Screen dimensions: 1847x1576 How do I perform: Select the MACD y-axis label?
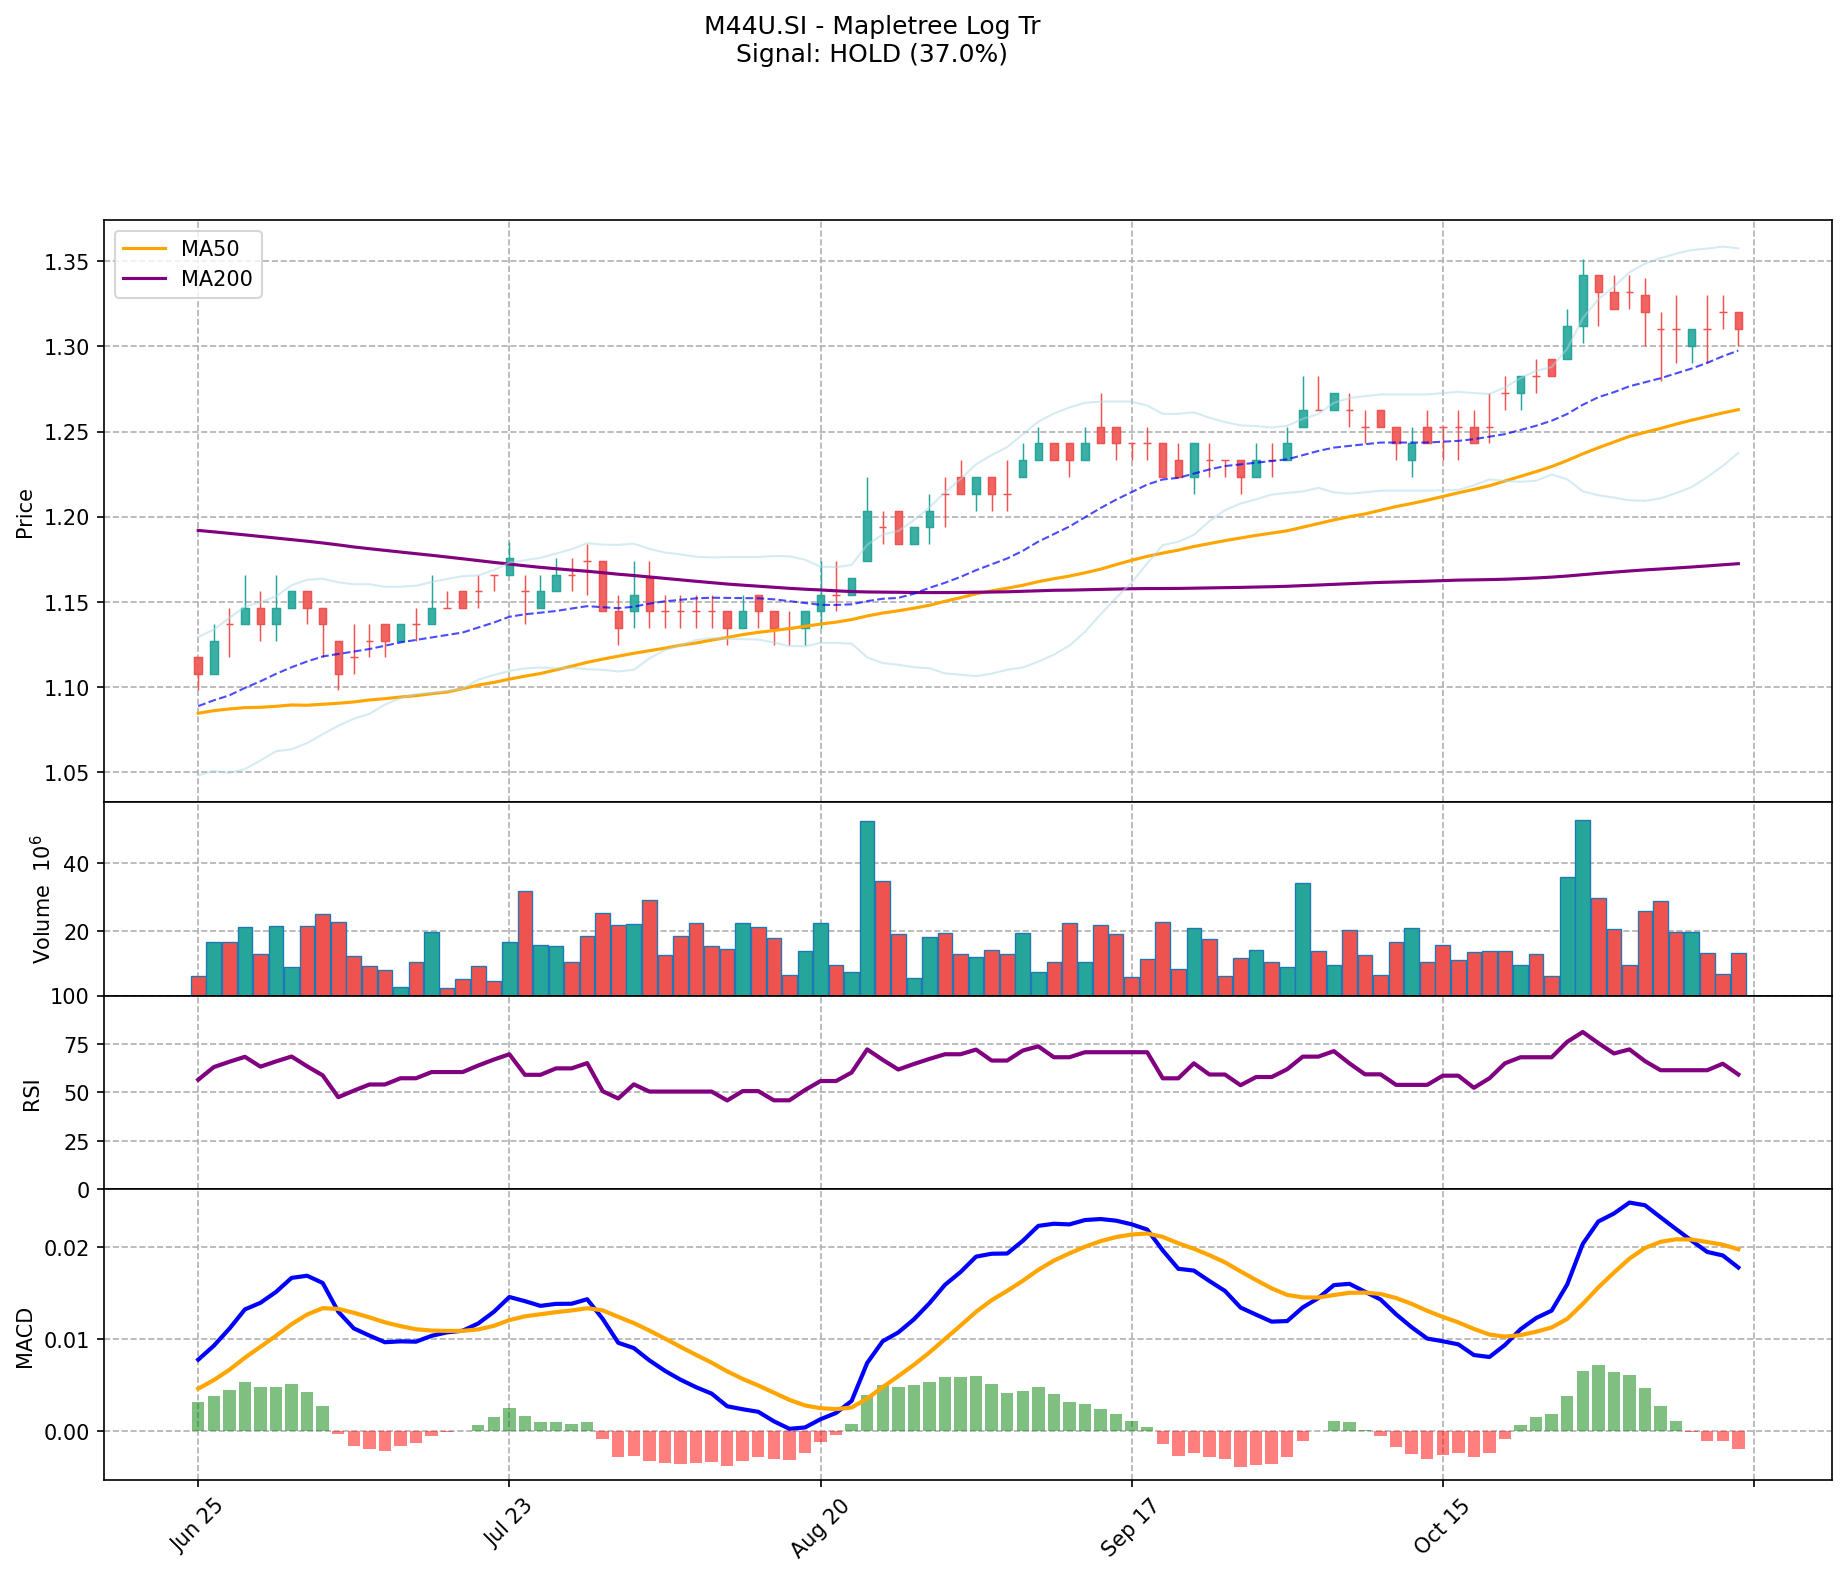coord(25,1338)
